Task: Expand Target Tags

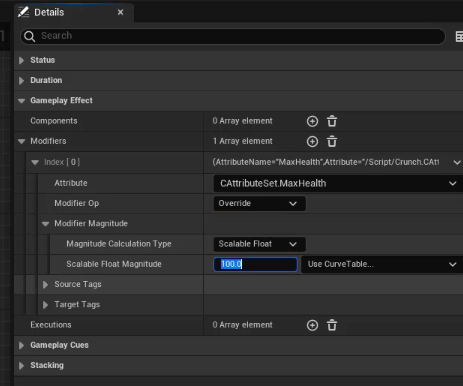Action: click(46, 305)
